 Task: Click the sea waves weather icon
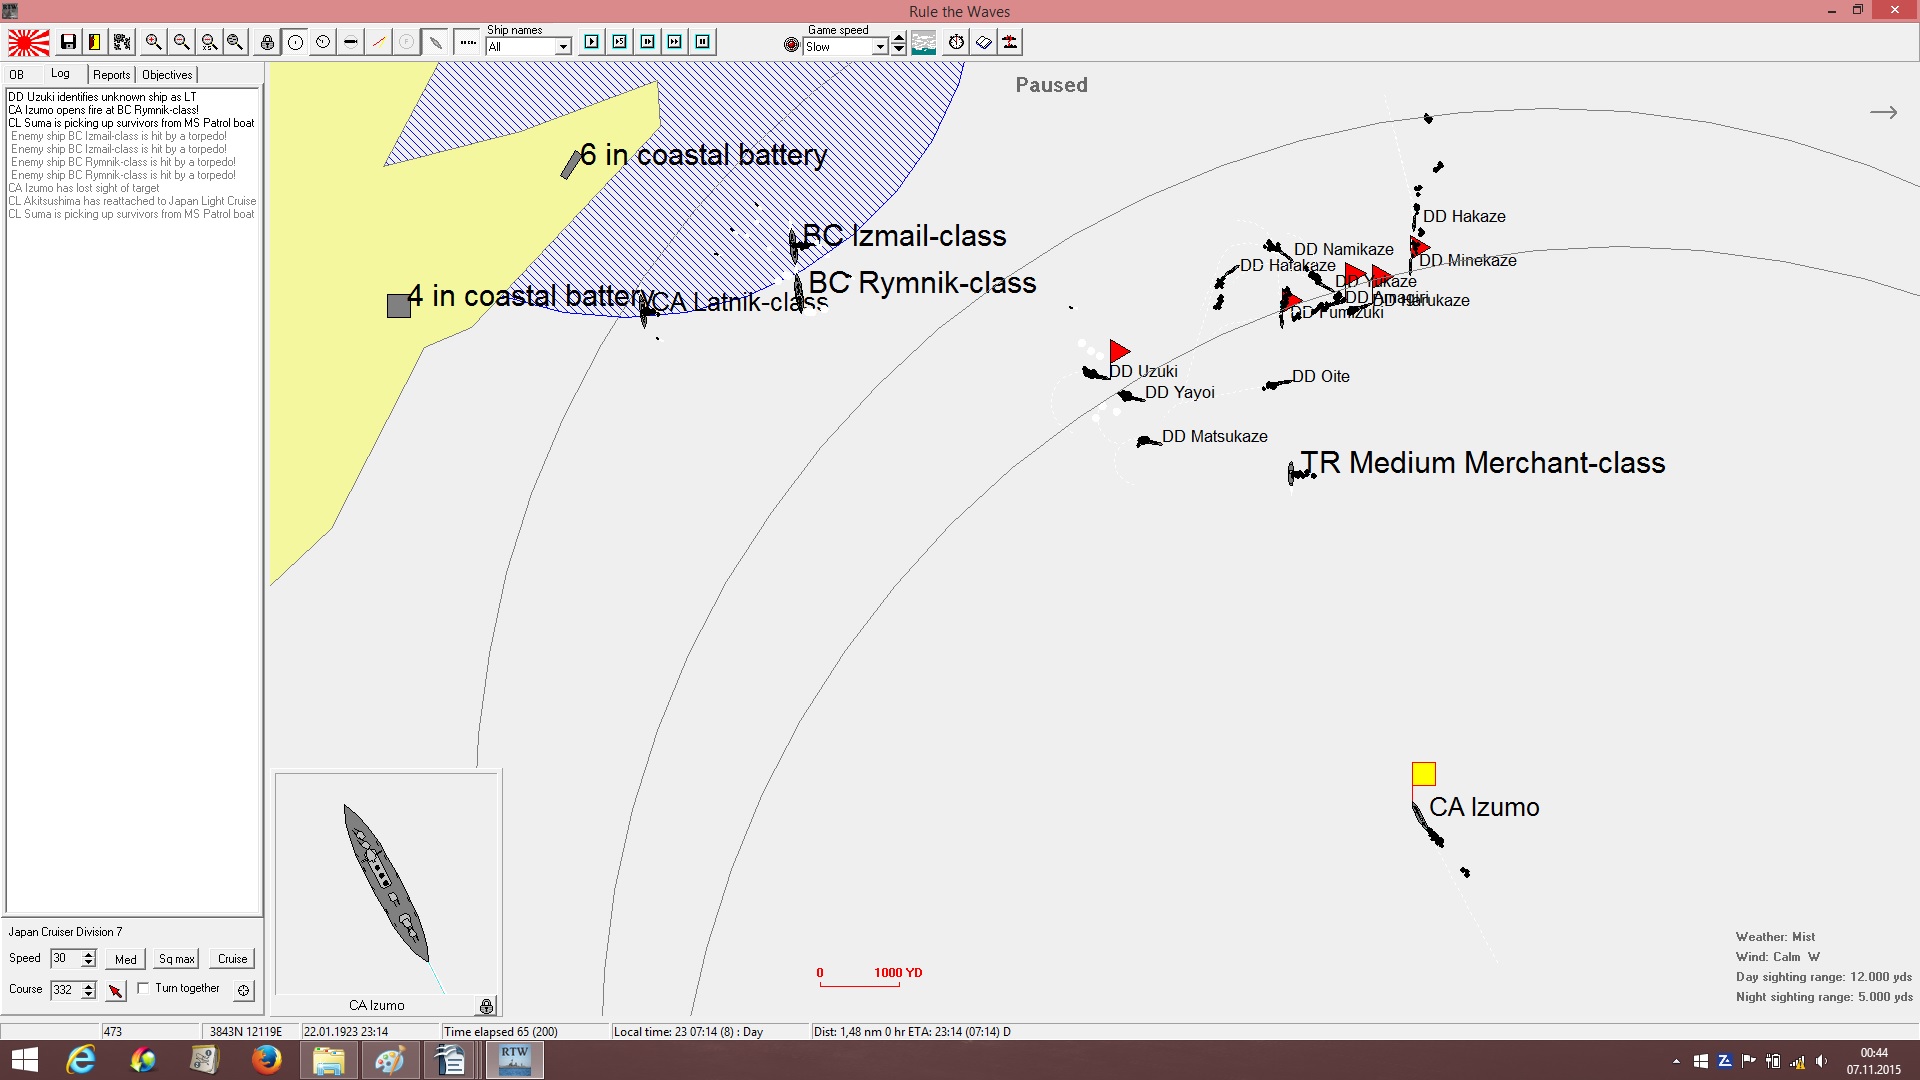[924, 42]
